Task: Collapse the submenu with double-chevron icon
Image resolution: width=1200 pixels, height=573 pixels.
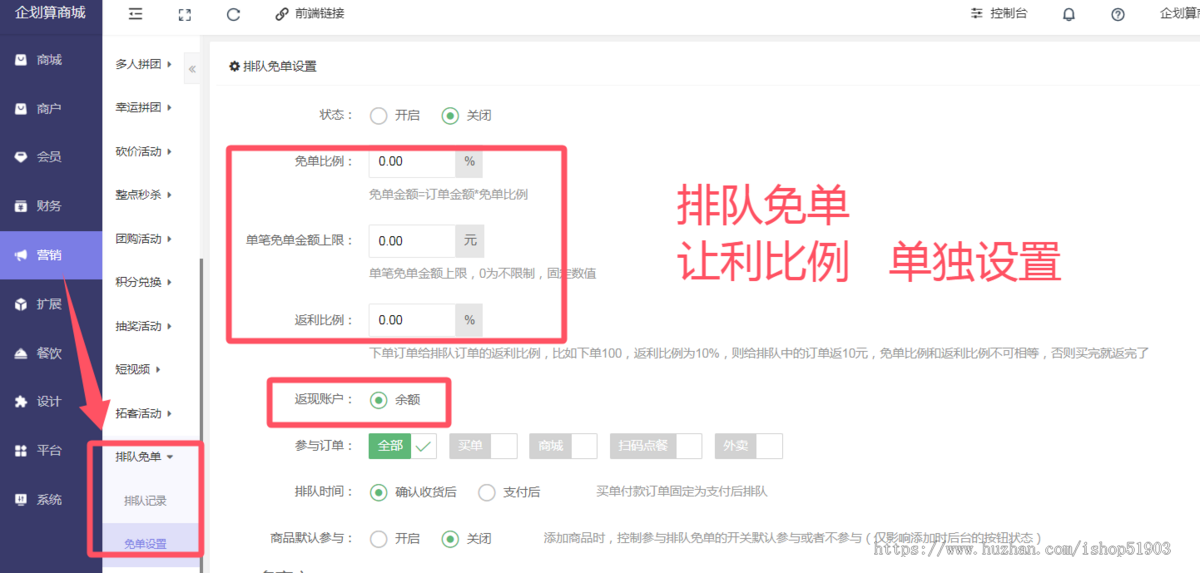Action: (192, 69)
